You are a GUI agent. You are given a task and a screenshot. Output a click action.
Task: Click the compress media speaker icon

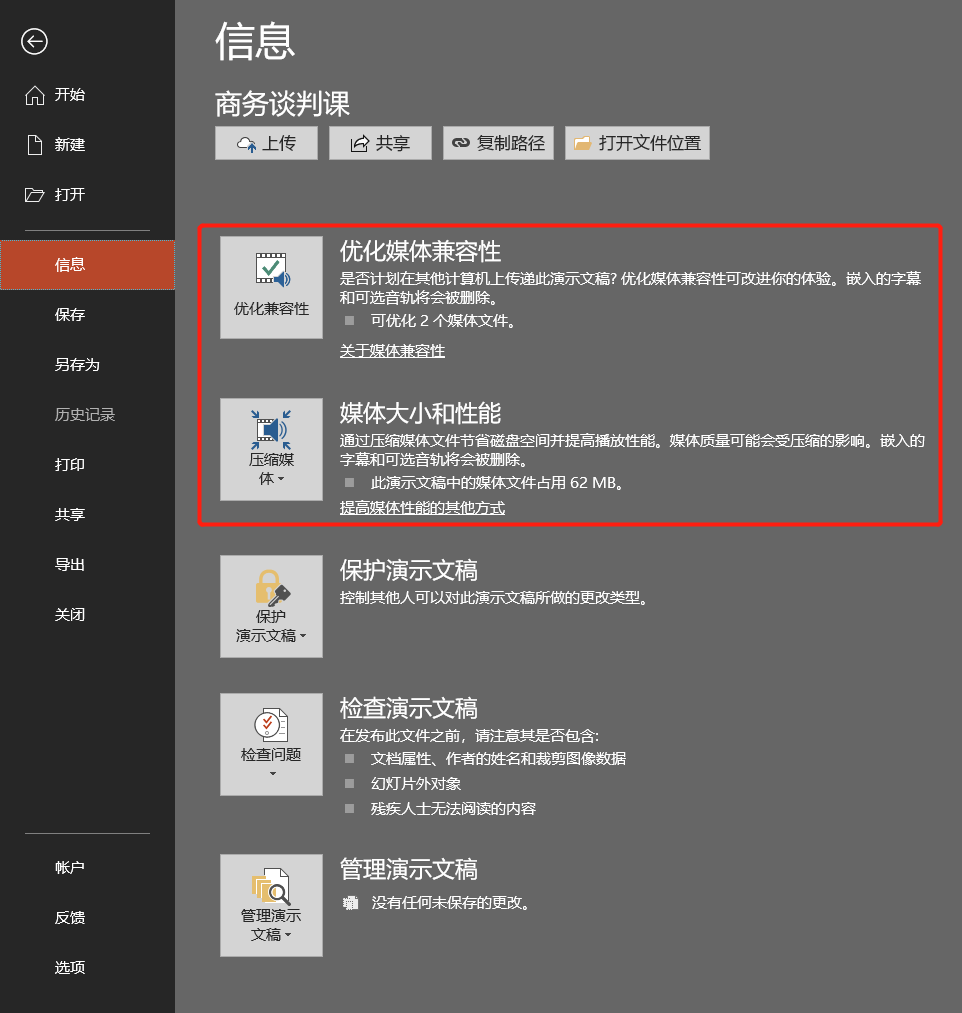(x=271, y=430)
